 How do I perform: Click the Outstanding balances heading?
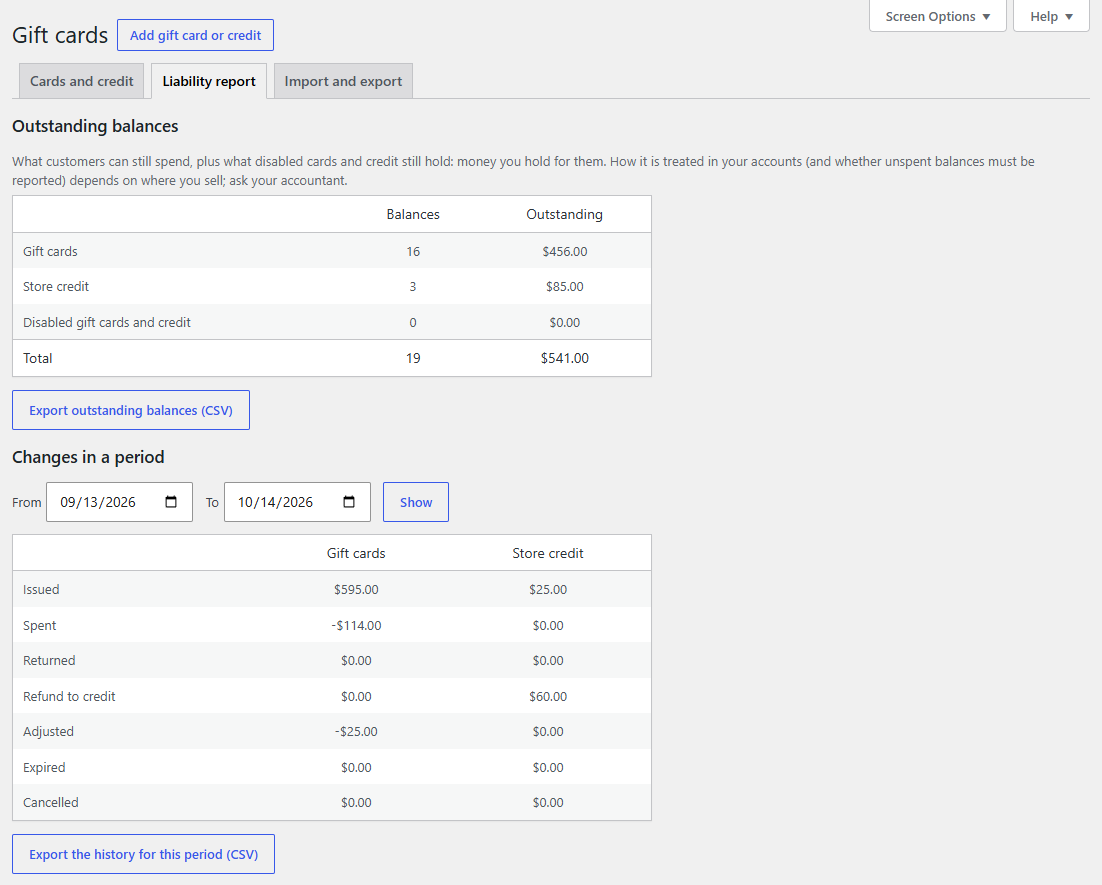[x=95, y=126]
